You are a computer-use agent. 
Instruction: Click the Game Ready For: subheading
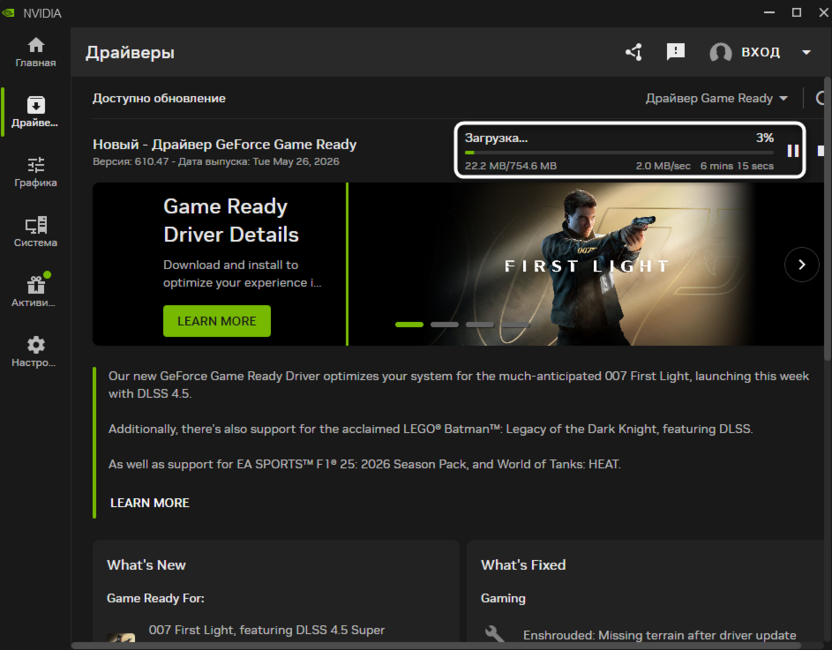[x=155, y=598]
